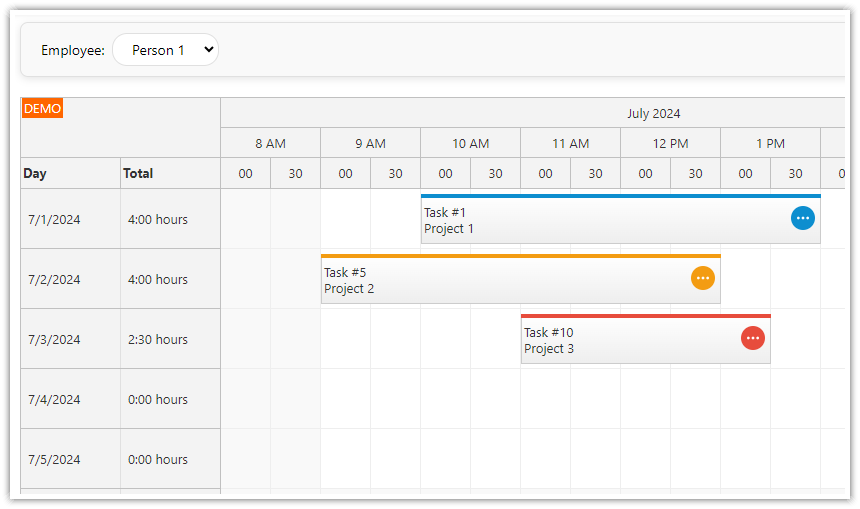
Task: Click the 7/3/2024 day row header
Action: (x=70, y=338)
